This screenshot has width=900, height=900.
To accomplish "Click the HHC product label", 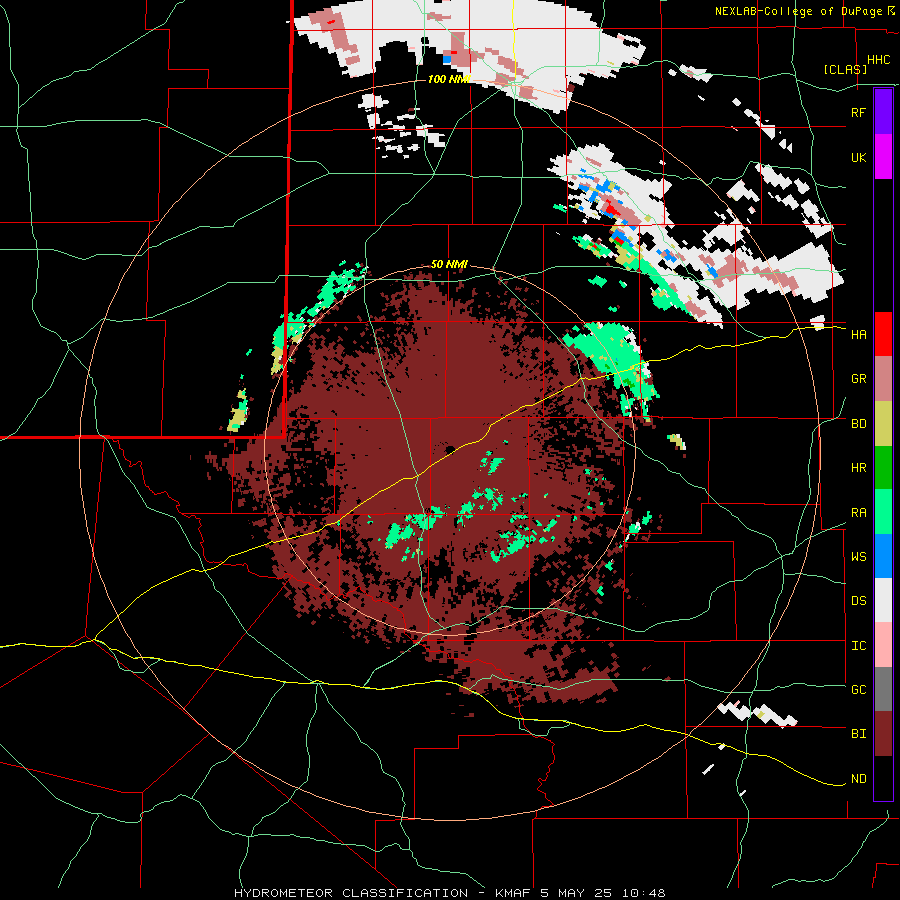I will coord(879,60).
